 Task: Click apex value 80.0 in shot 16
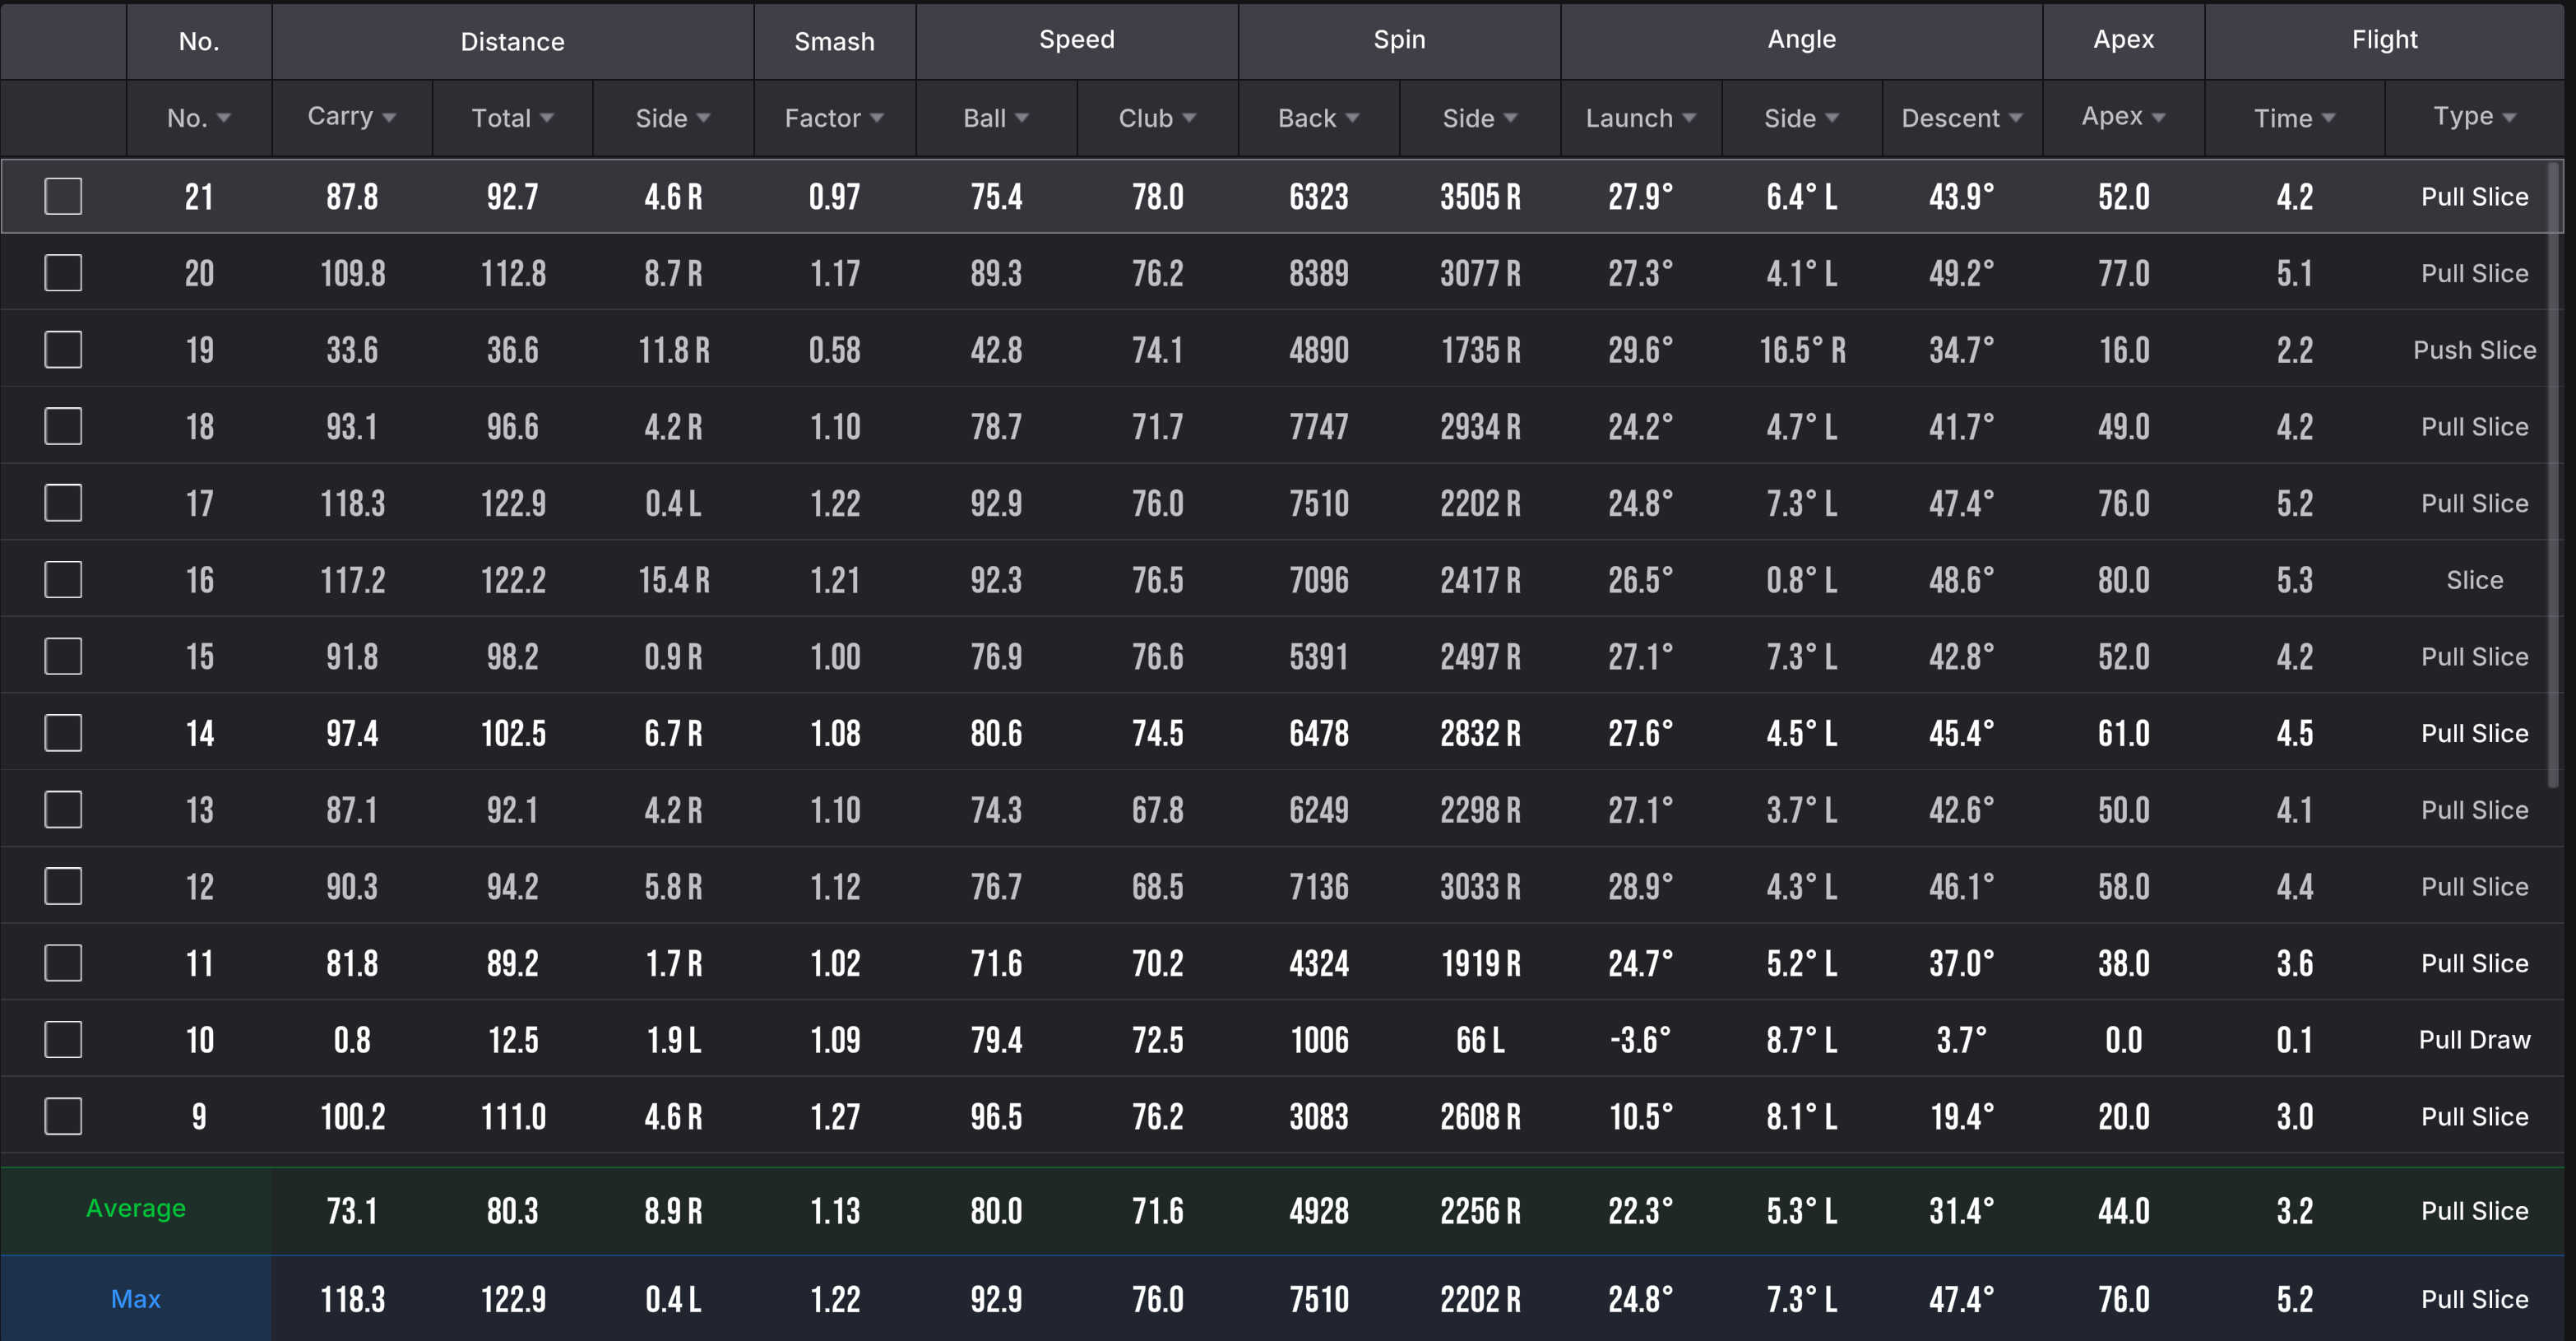[x=2123, y=580]
